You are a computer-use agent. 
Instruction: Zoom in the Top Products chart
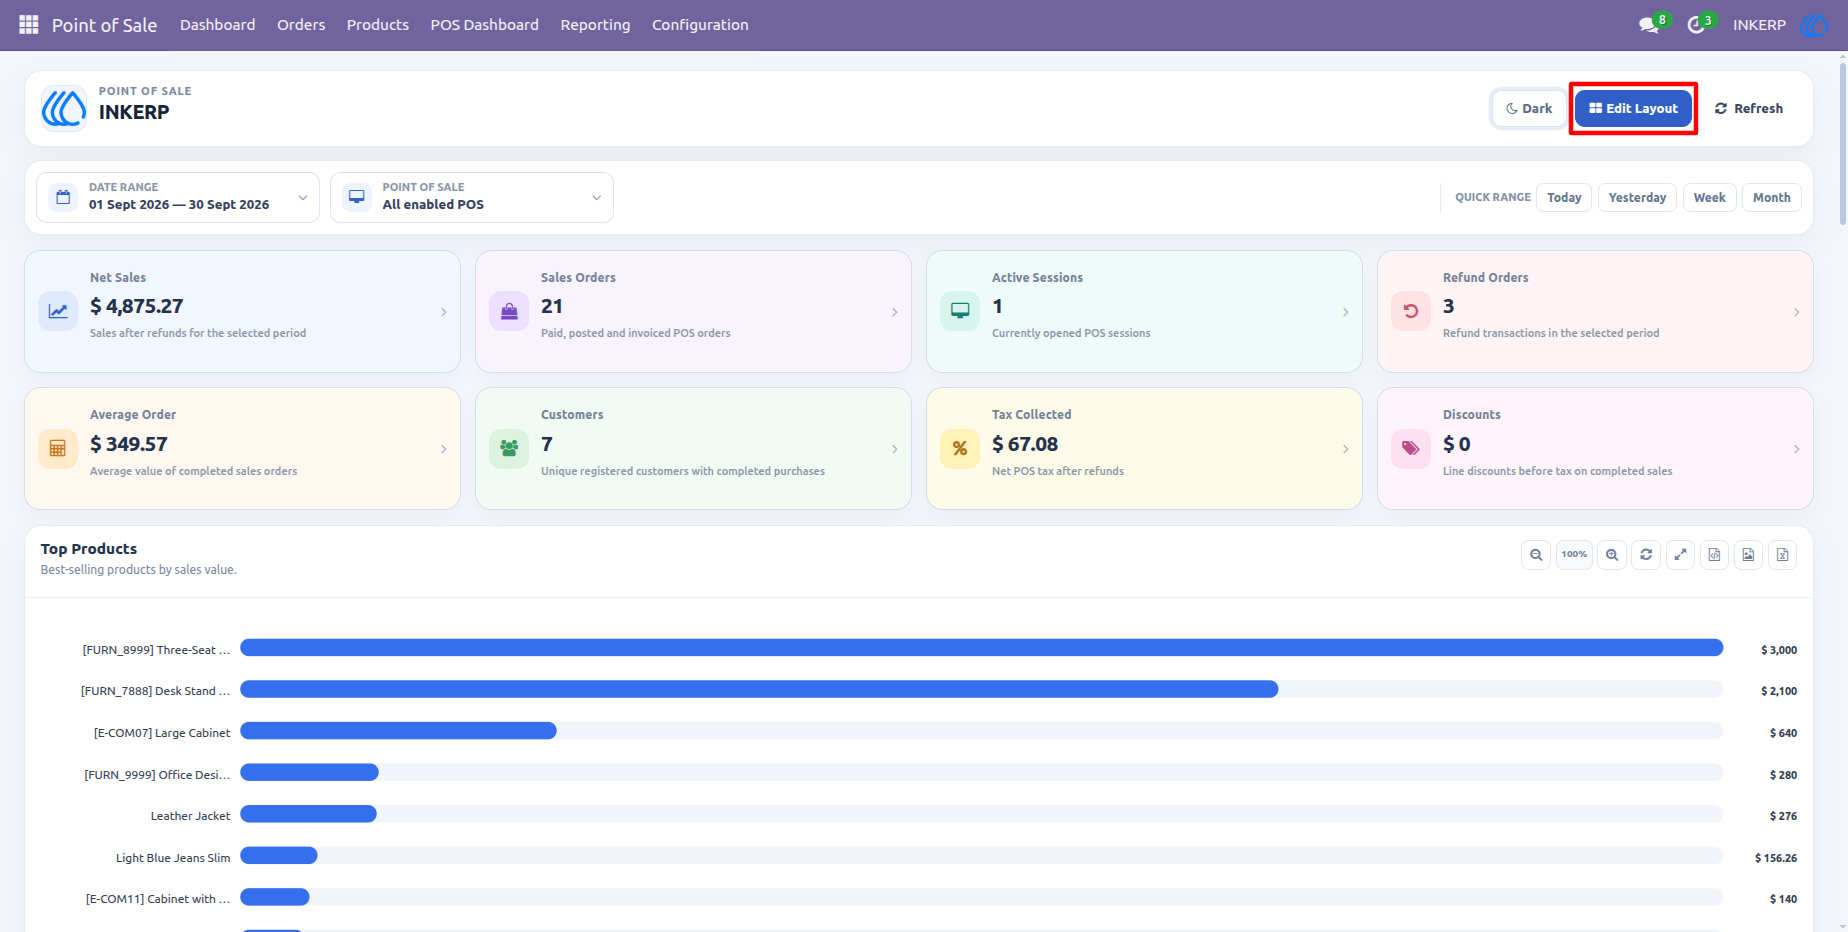(x=1612, y=555)
